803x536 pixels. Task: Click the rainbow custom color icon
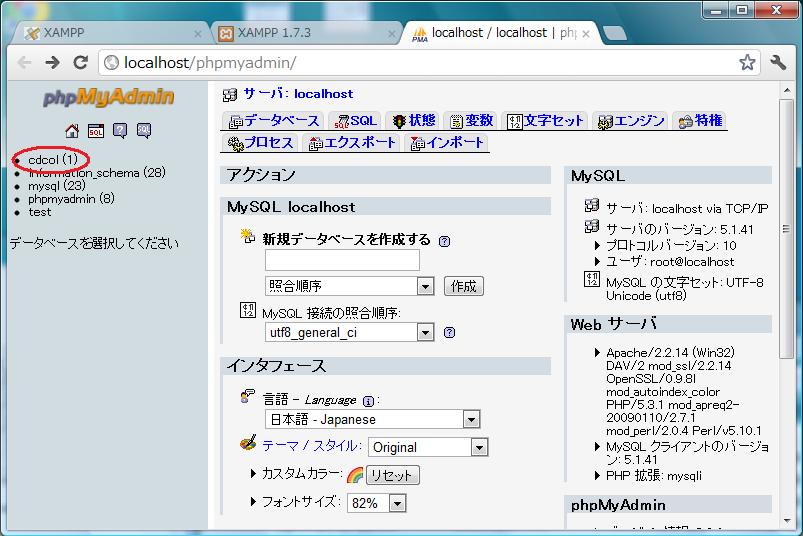[x=355, y=475]
